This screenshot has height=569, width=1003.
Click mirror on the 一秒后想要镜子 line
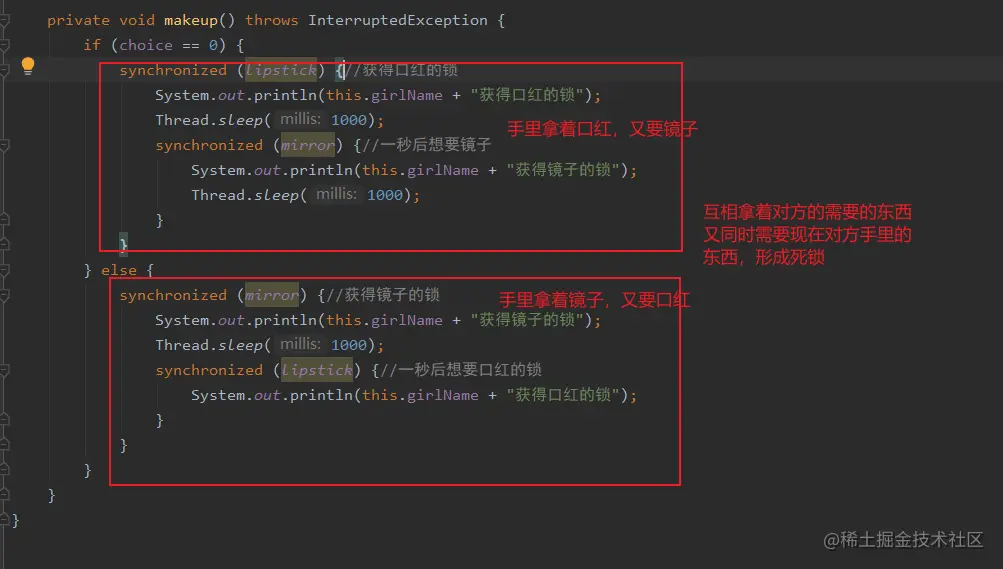(x=308, y=145)
